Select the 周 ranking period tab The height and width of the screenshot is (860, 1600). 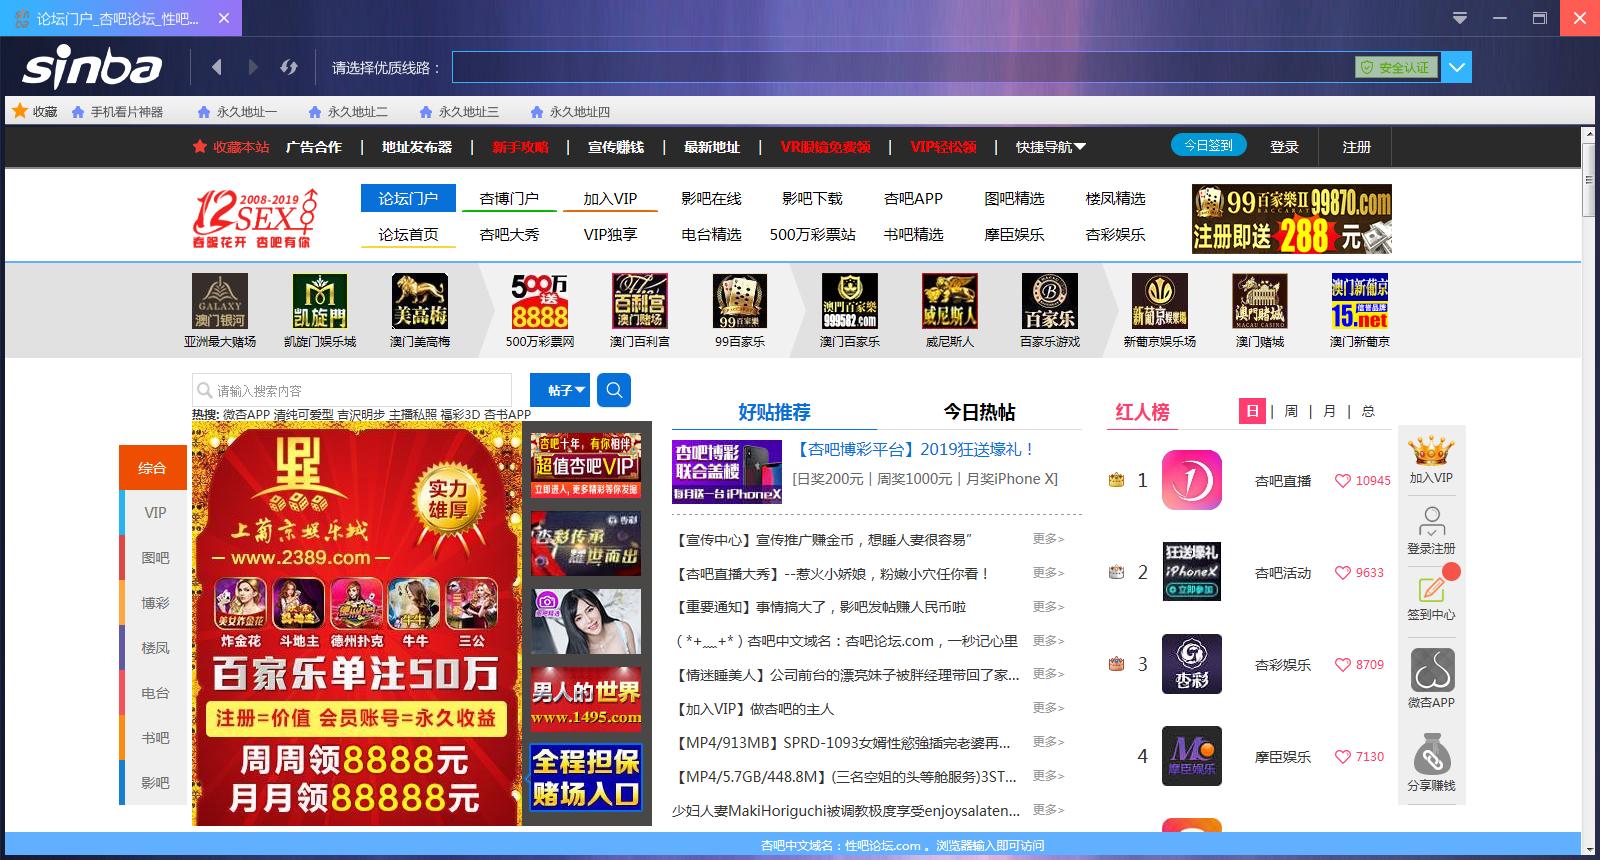1291,411
